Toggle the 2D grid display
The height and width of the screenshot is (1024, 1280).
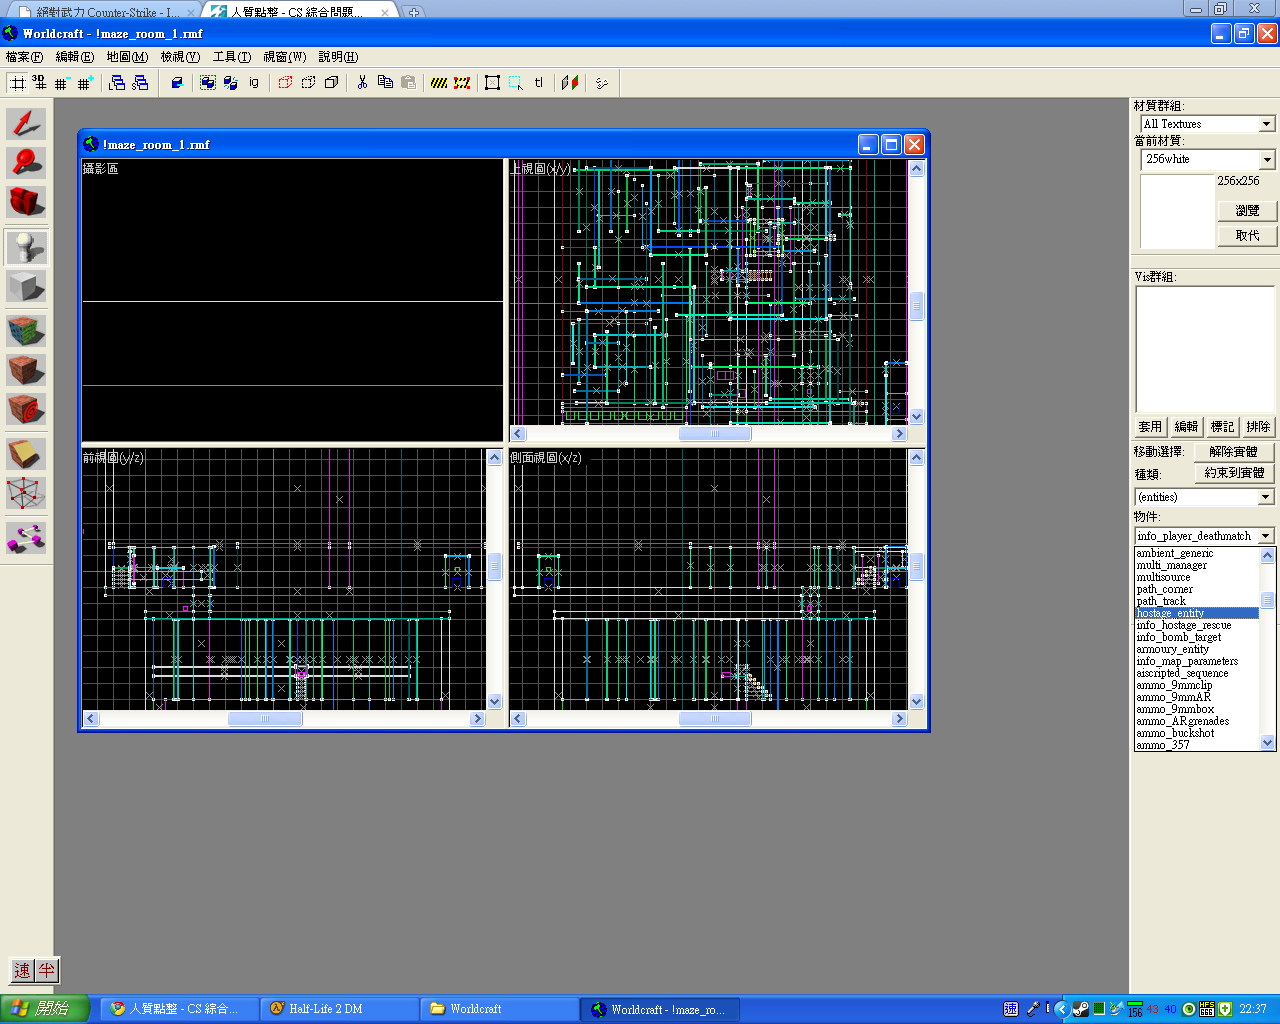[x=18, y=83]
